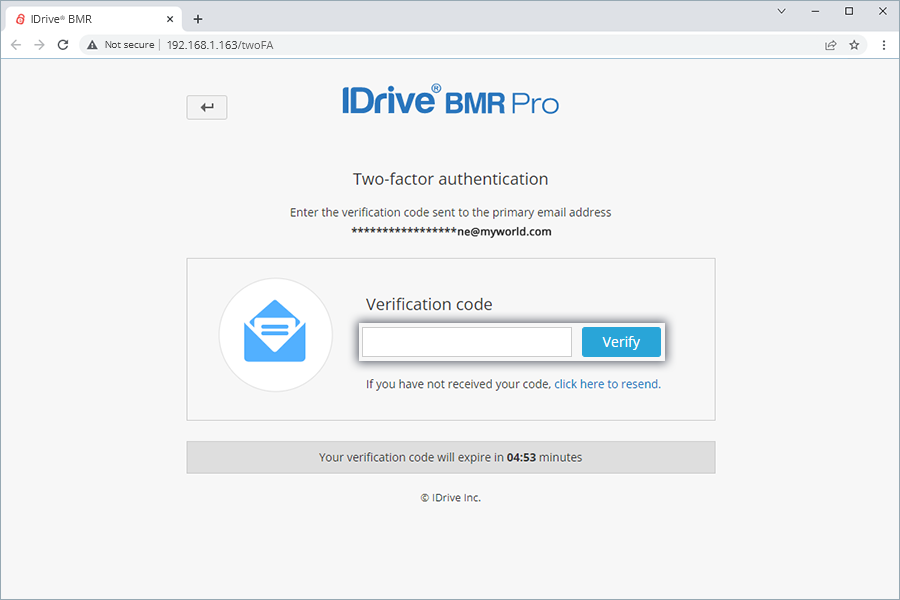Click the '© IDrive Inc.' footer text
The width and height of the screenshot is (900, 600).
click(451, 498)
